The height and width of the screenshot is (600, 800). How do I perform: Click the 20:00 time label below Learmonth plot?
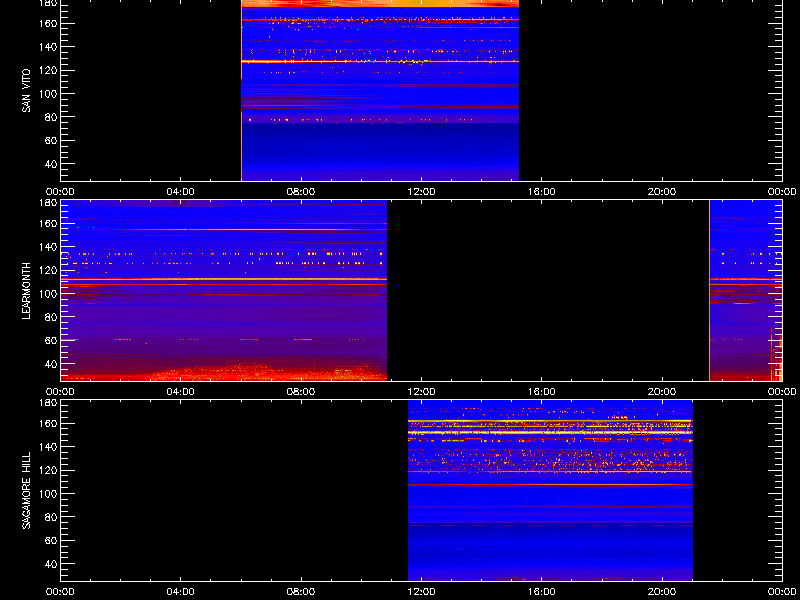662,392
